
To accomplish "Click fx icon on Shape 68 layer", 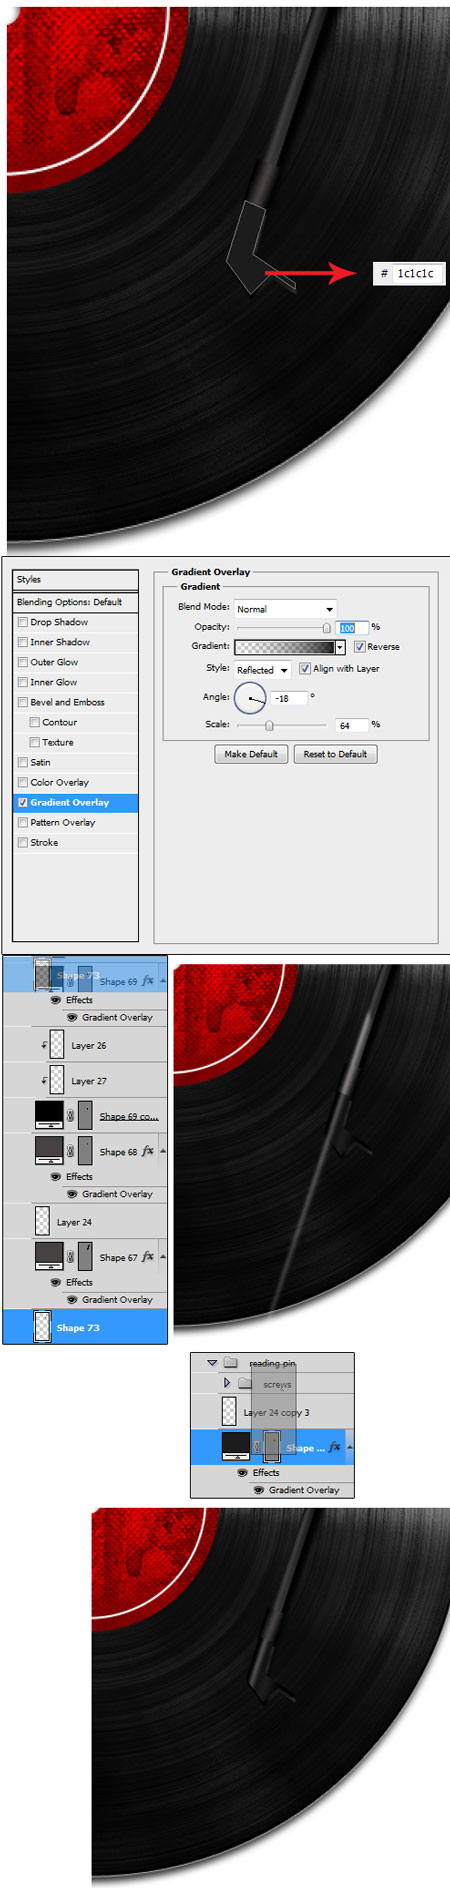I will pyautogui.click(x=148, y=1151).
